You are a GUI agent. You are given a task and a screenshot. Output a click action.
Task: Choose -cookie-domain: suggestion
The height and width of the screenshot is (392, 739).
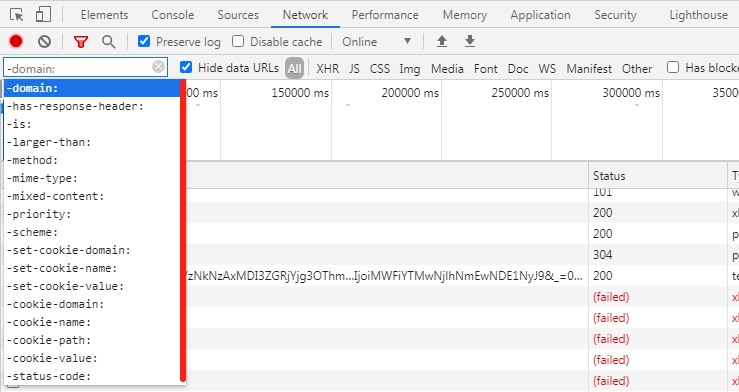click(92, 304)
